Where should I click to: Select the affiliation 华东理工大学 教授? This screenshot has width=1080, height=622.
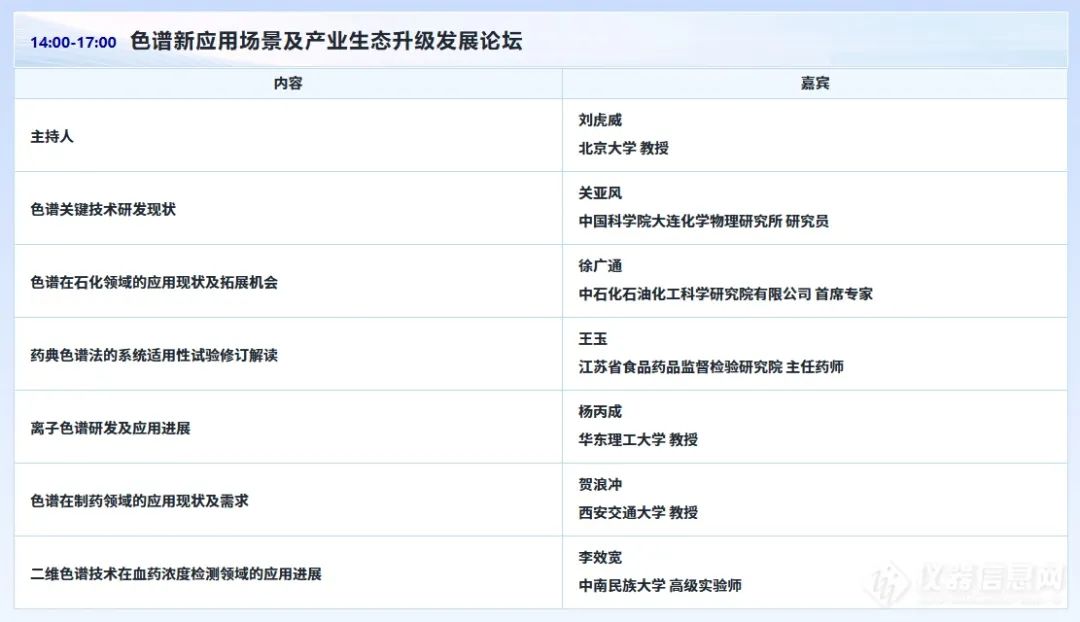[638, 440]
